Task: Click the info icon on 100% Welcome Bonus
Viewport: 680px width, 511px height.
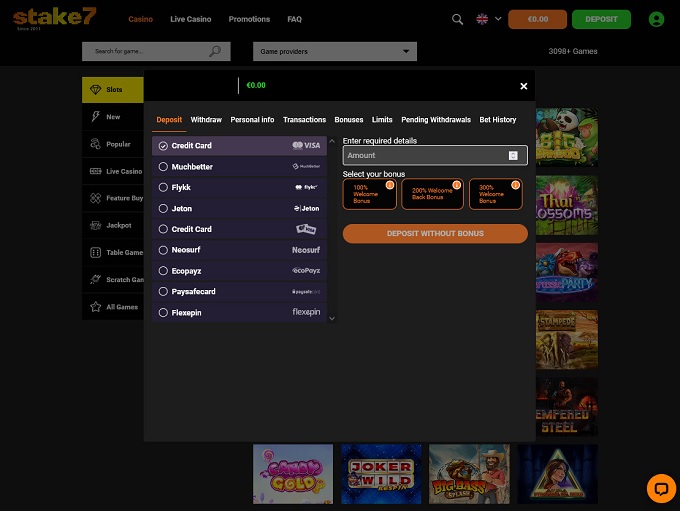Action: (390, 185)
